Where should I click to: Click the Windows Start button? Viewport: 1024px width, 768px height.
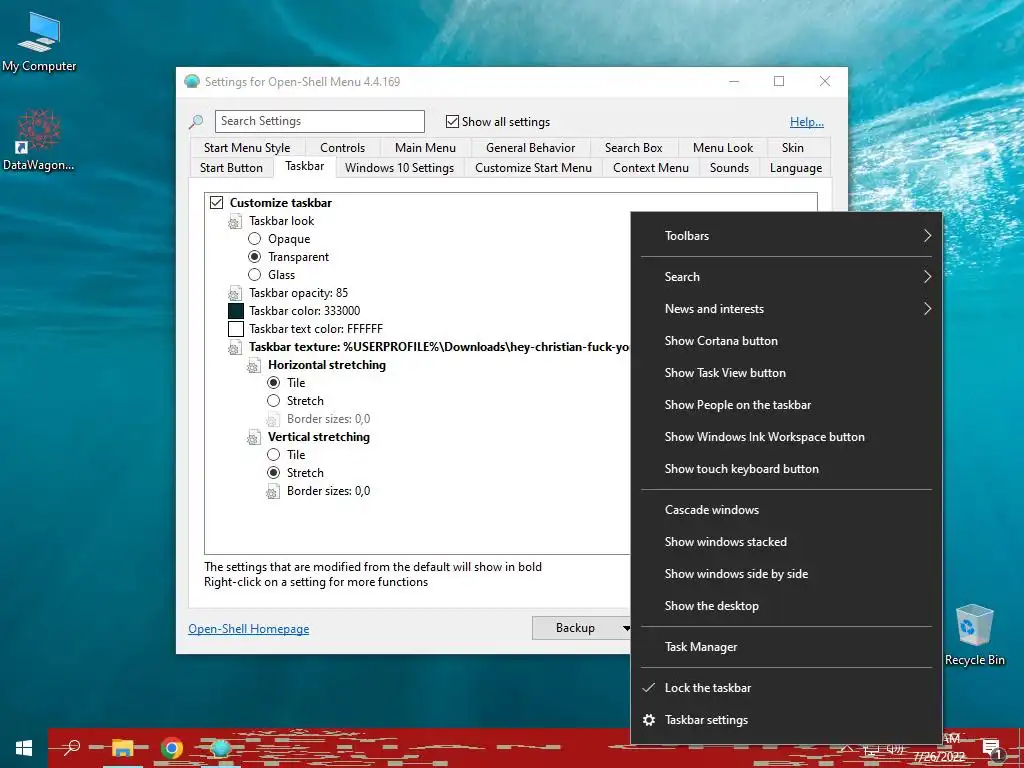click(24, 748)
